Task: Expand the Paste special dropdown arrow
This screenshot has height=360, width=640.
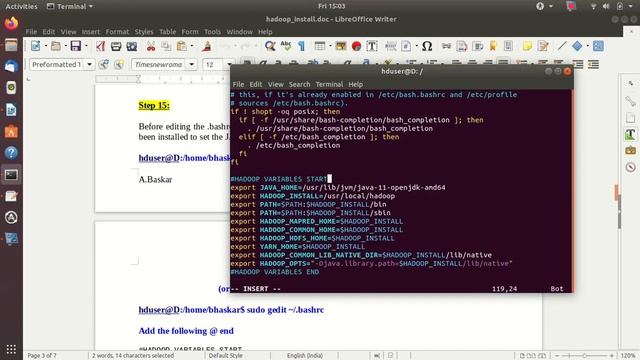Action: pyautogui.click(x=191, y=46)
